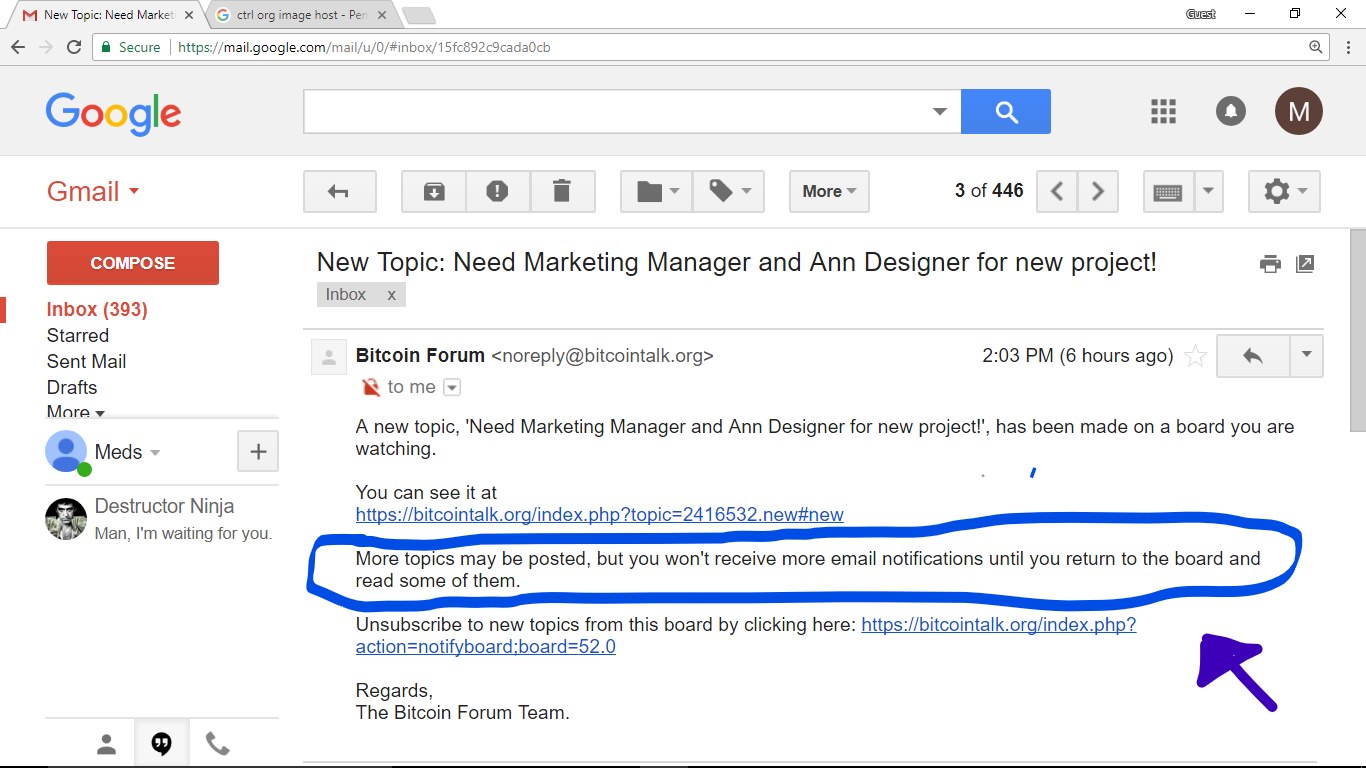Reply to the Bitcoin Forum email

[1252, 356]
